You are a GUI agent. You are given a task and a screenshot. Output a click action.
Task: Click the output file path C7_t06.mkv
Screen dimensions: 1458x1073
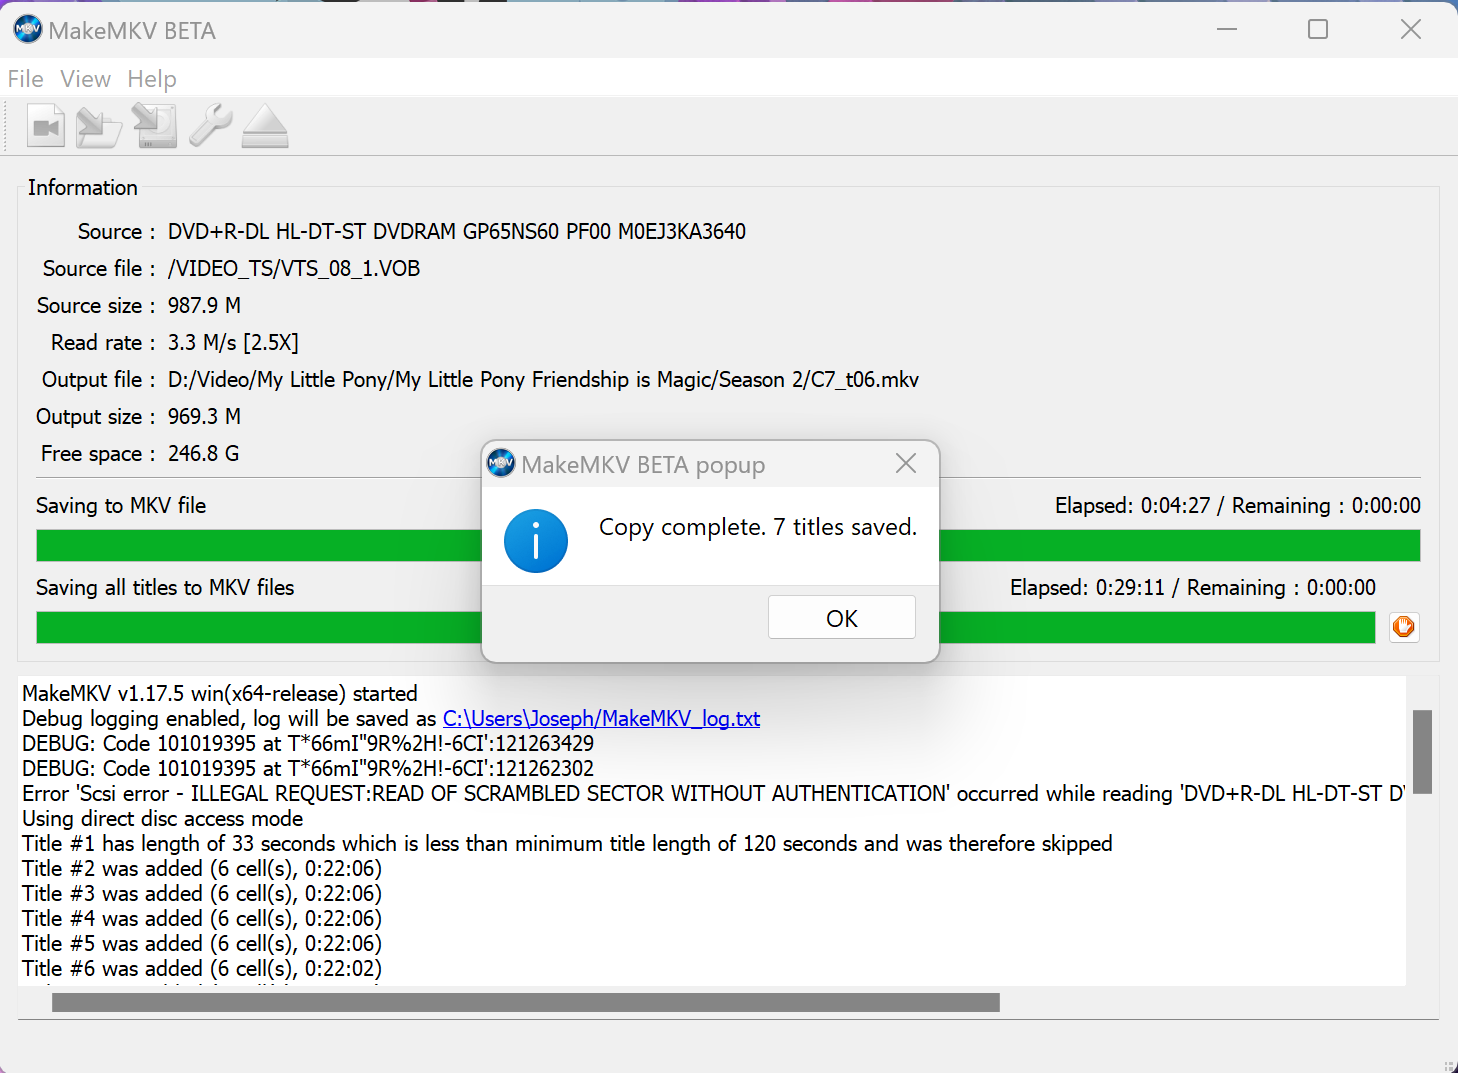[x=543, y=380]
